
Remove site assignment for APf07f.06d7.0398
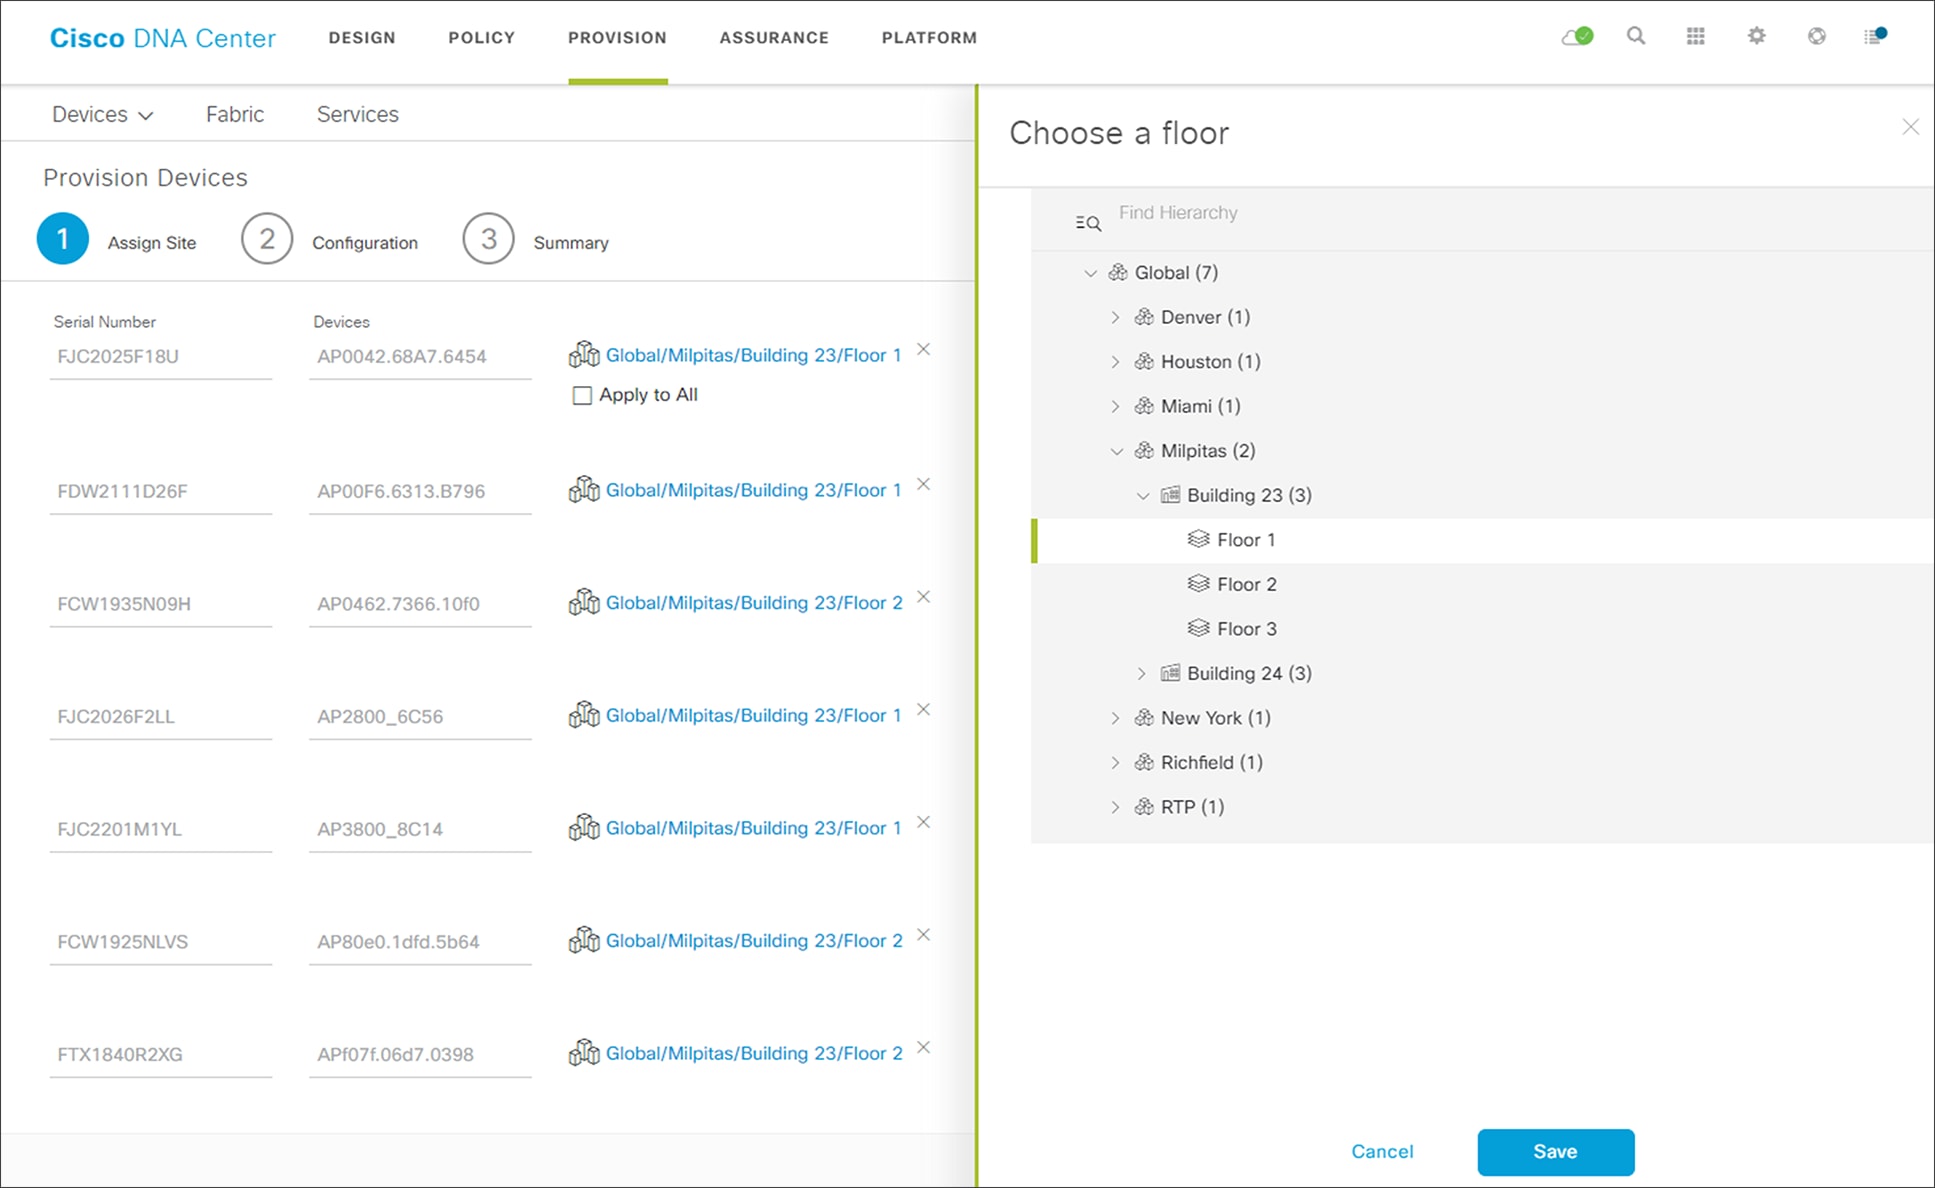(x=924, y=1047)
